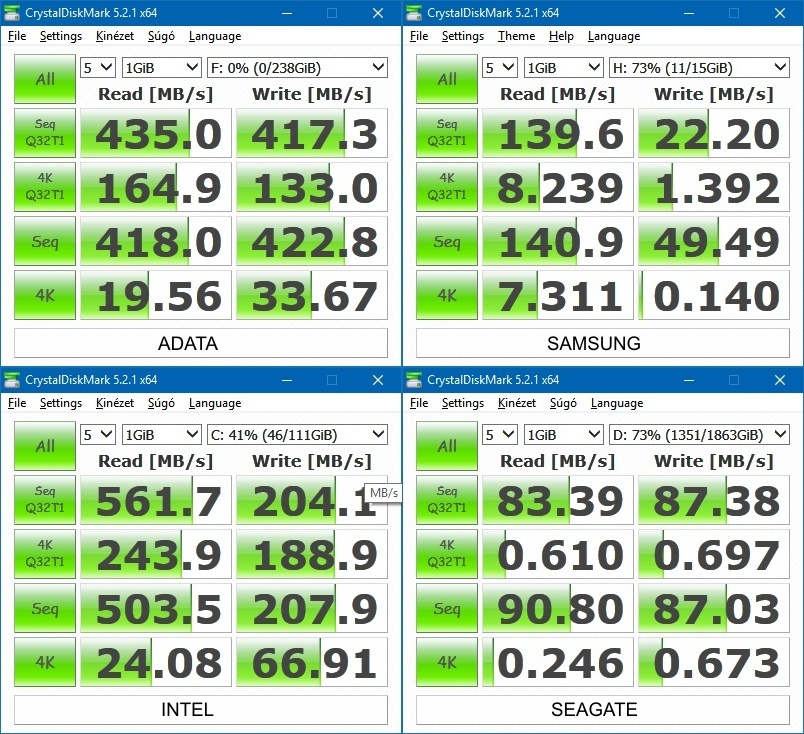Expand the C: 41% drive selector
The width and height of the screenshot is (804, 734).
pyautogui.click(x=296, y=435)
